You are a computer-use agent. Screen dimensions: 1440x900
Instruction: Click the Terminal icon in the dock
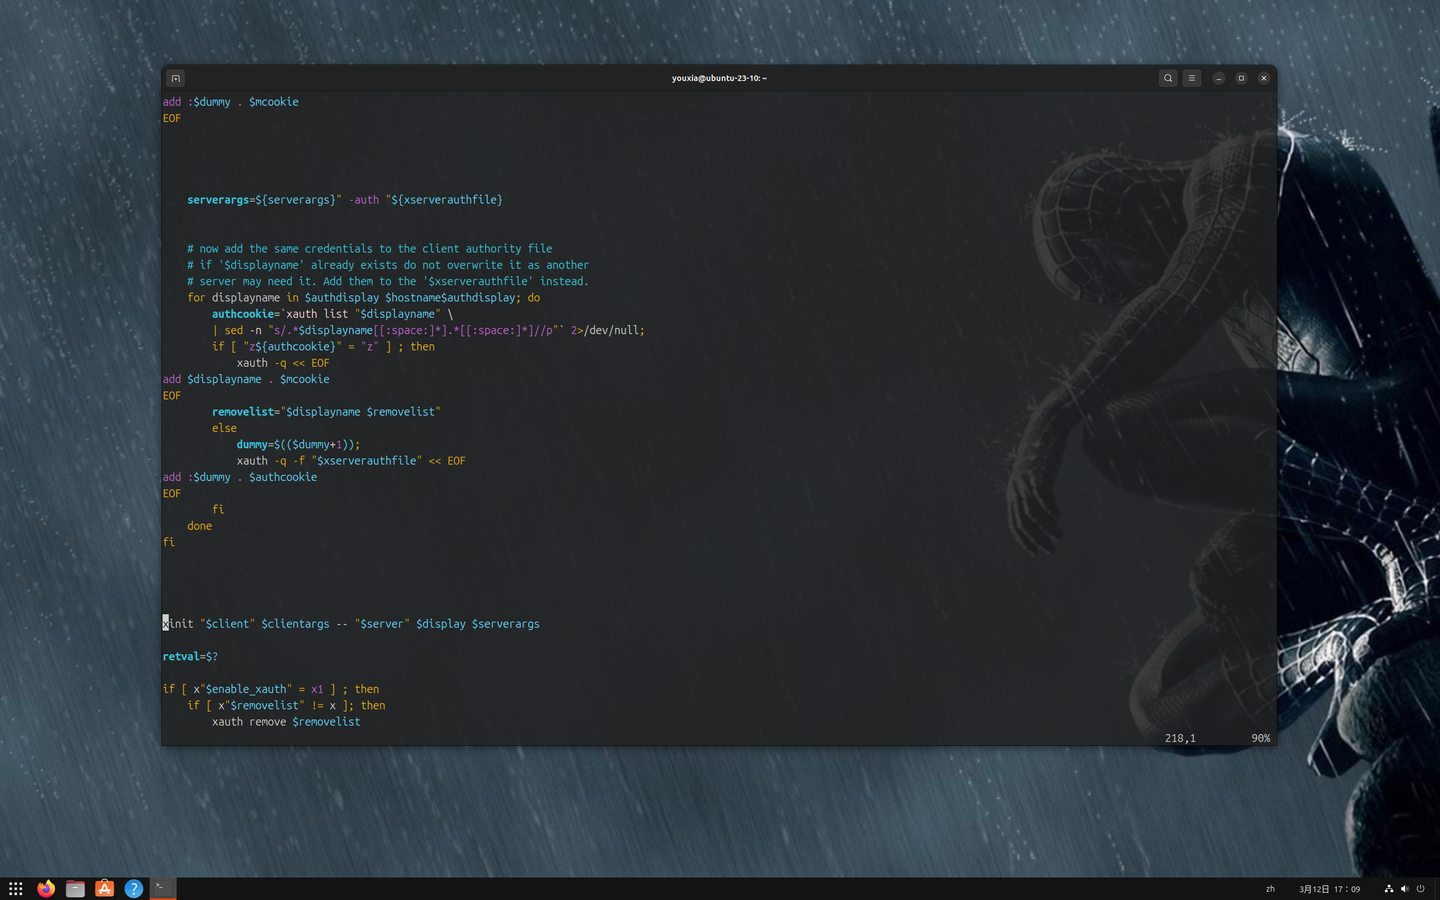pyautogui.click(x=161, y=888)
